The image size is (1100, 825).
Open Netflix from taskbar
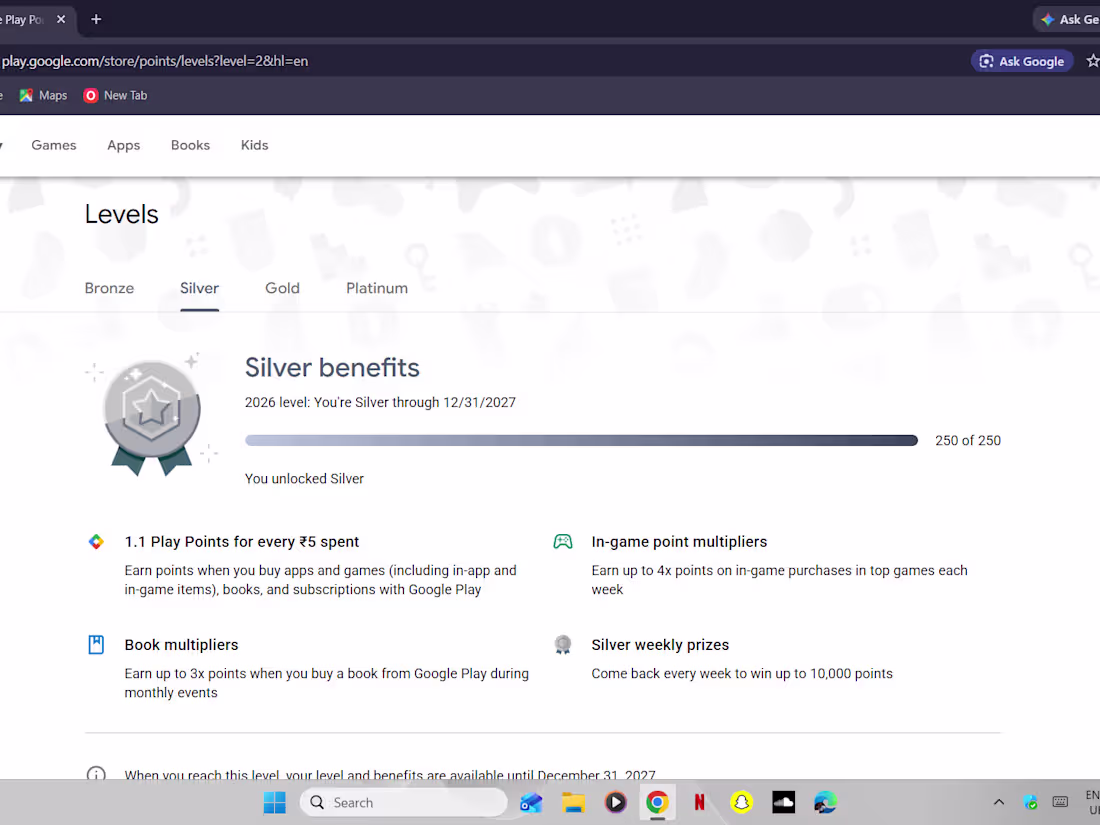point(699,803)
